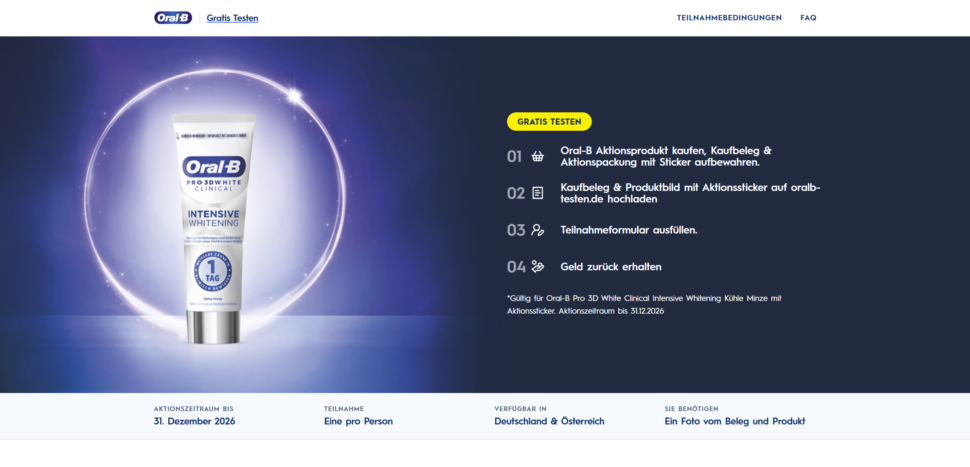Image resolution: width=970 pixels, height=467 pixels.
Task: Click the value 'Deutschland & Österreich'
Action: tap(549, 421)
